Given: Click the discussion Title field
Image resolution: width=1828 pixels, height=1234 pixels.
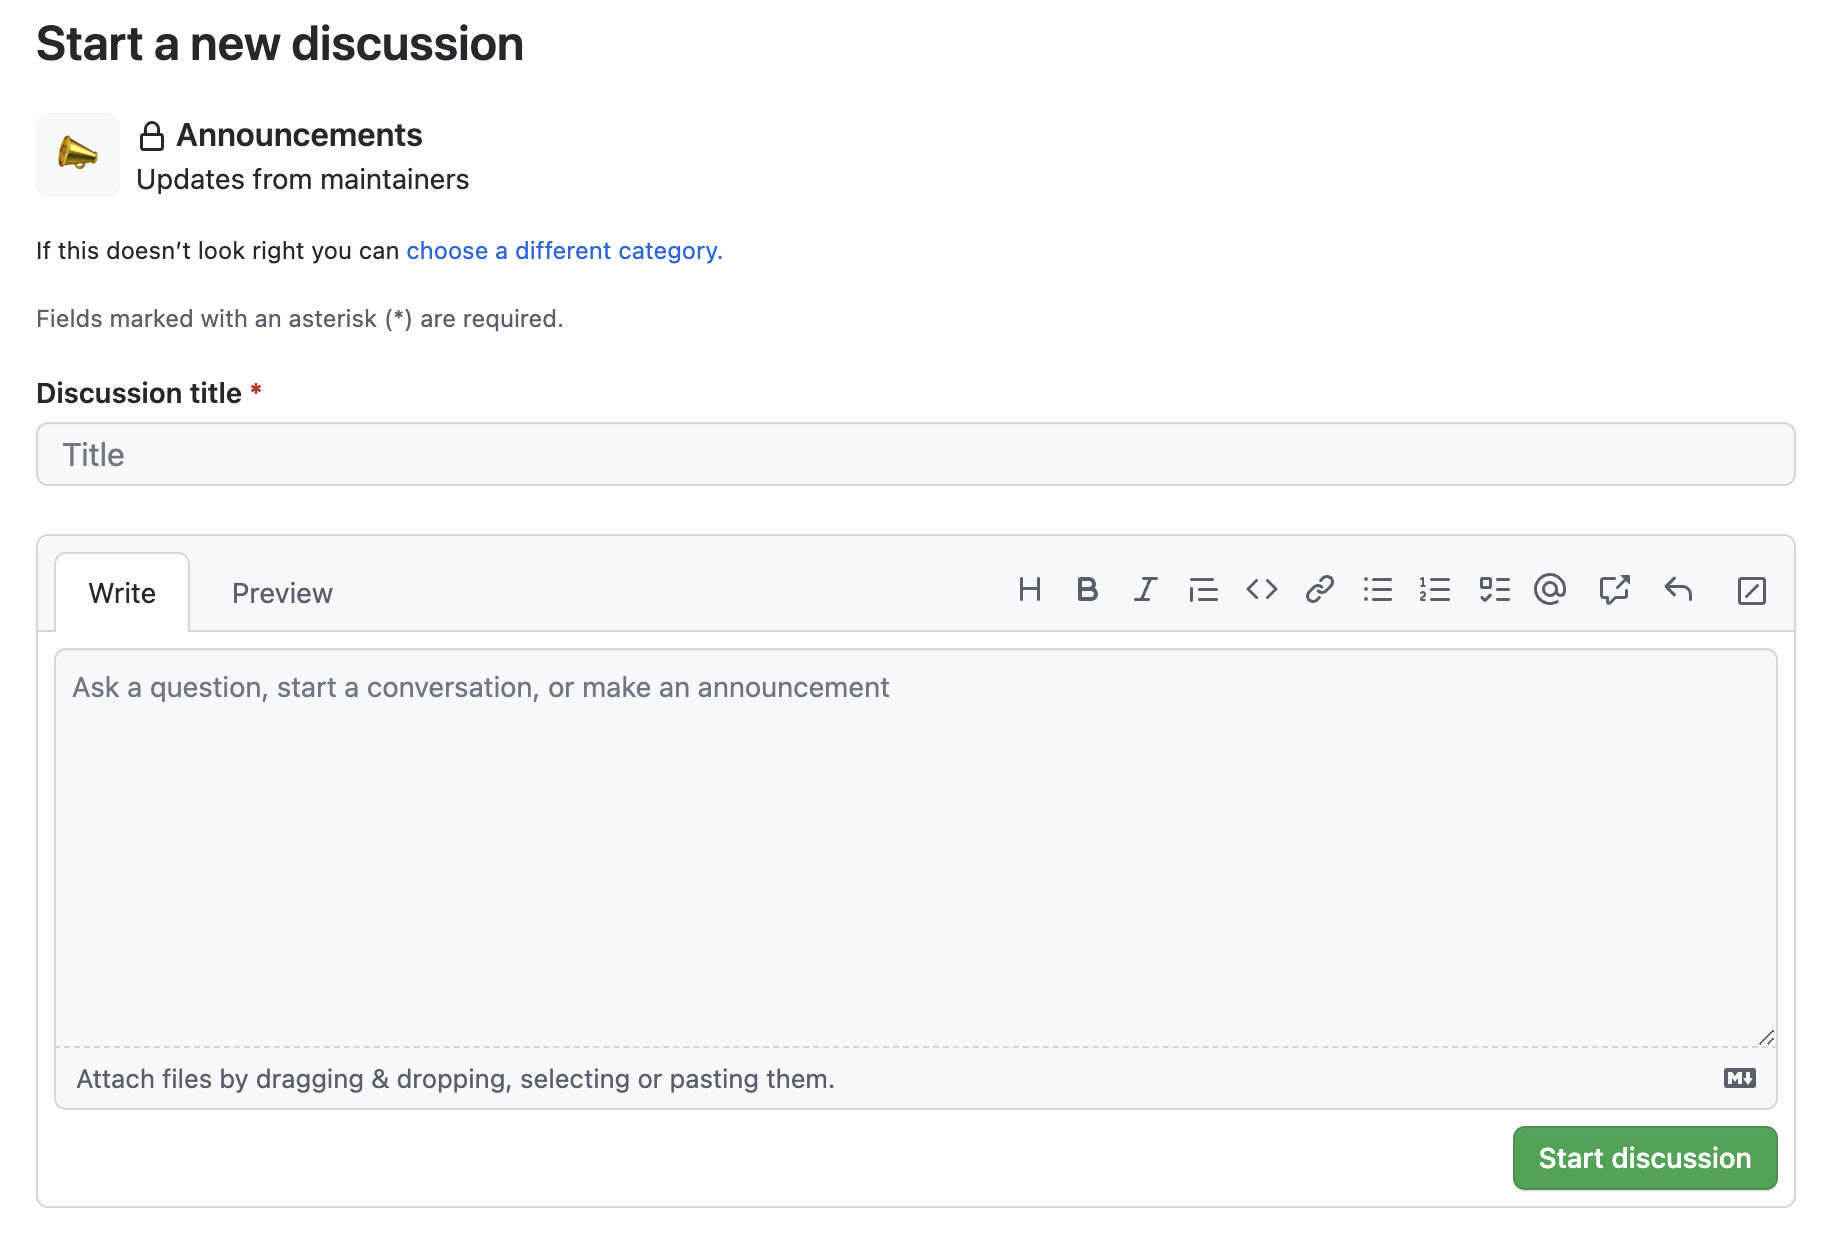Looking at the screenshot, I should click(x=914, y=454).
